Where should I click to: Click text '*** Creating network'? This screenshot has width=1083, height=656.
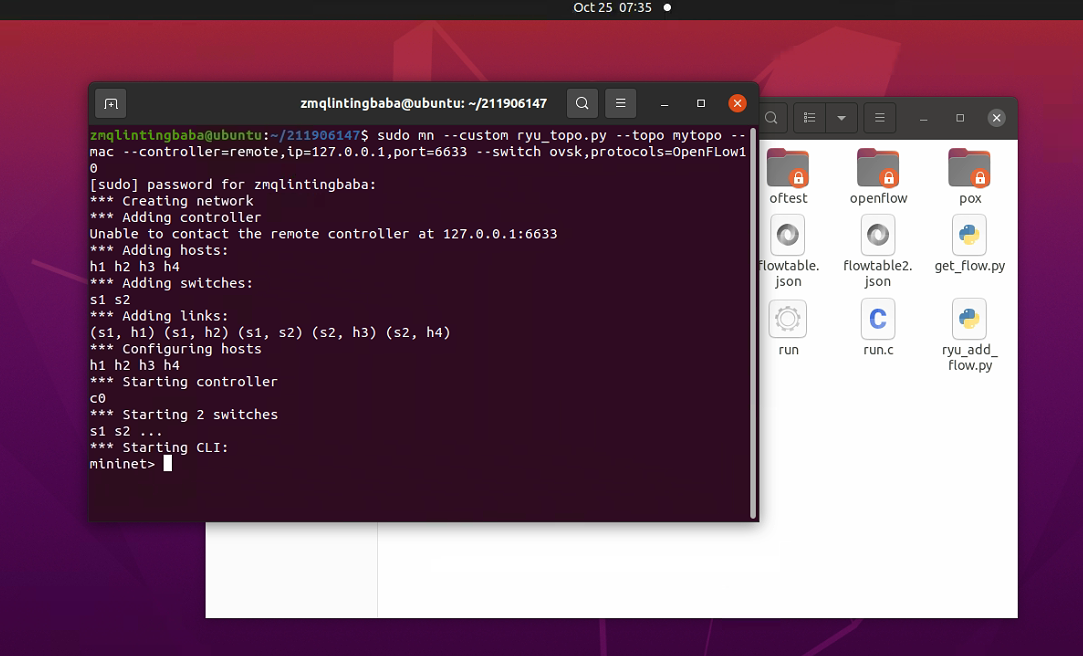(x=171, y=201)
